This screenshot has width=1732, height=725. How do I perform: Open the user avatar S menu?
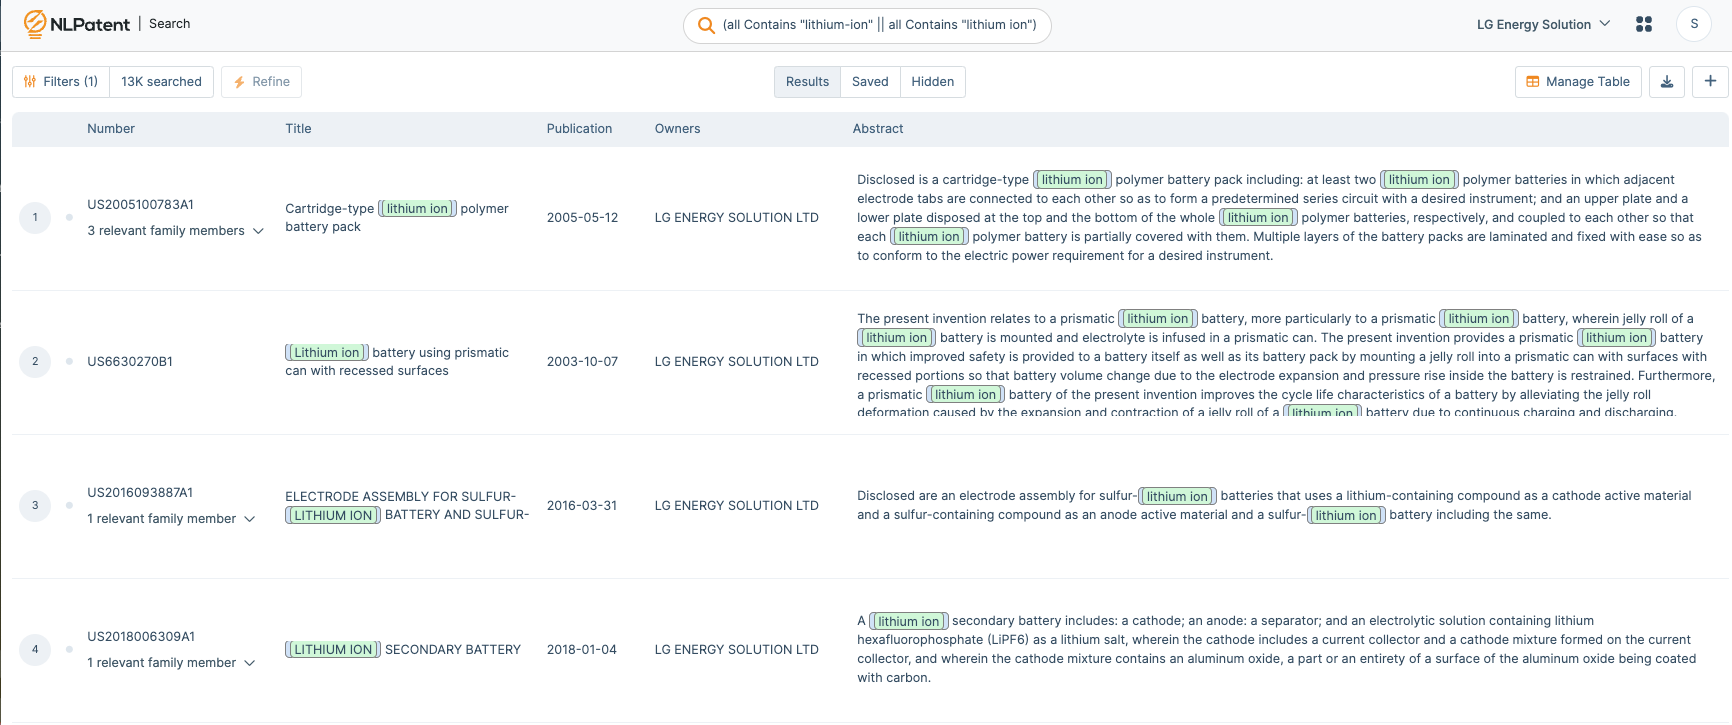click(x=1693, y=24)
